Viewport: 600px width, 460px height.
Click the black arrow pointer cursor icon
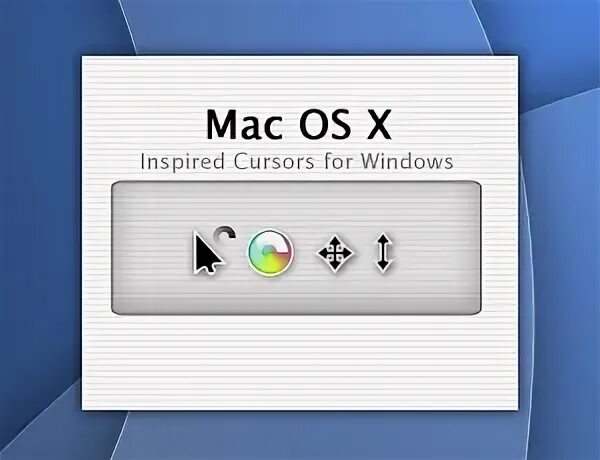(207, 253)
